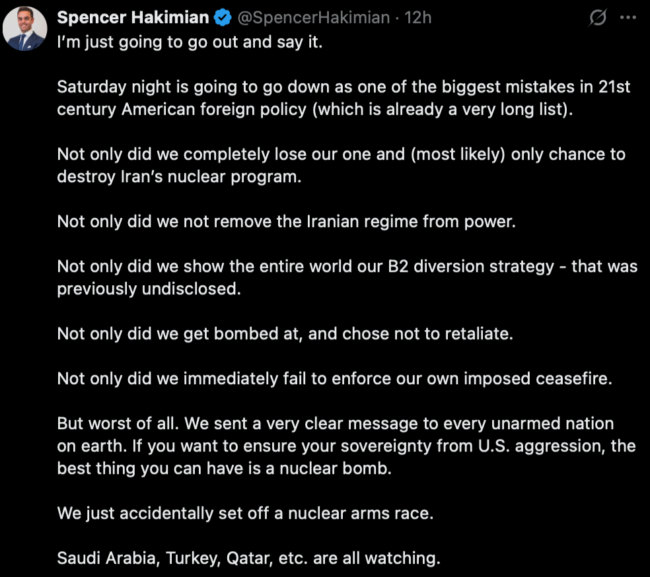Click the line "I'm just going to go out and say it"
650x577 pixels.
tap(189, 42)
